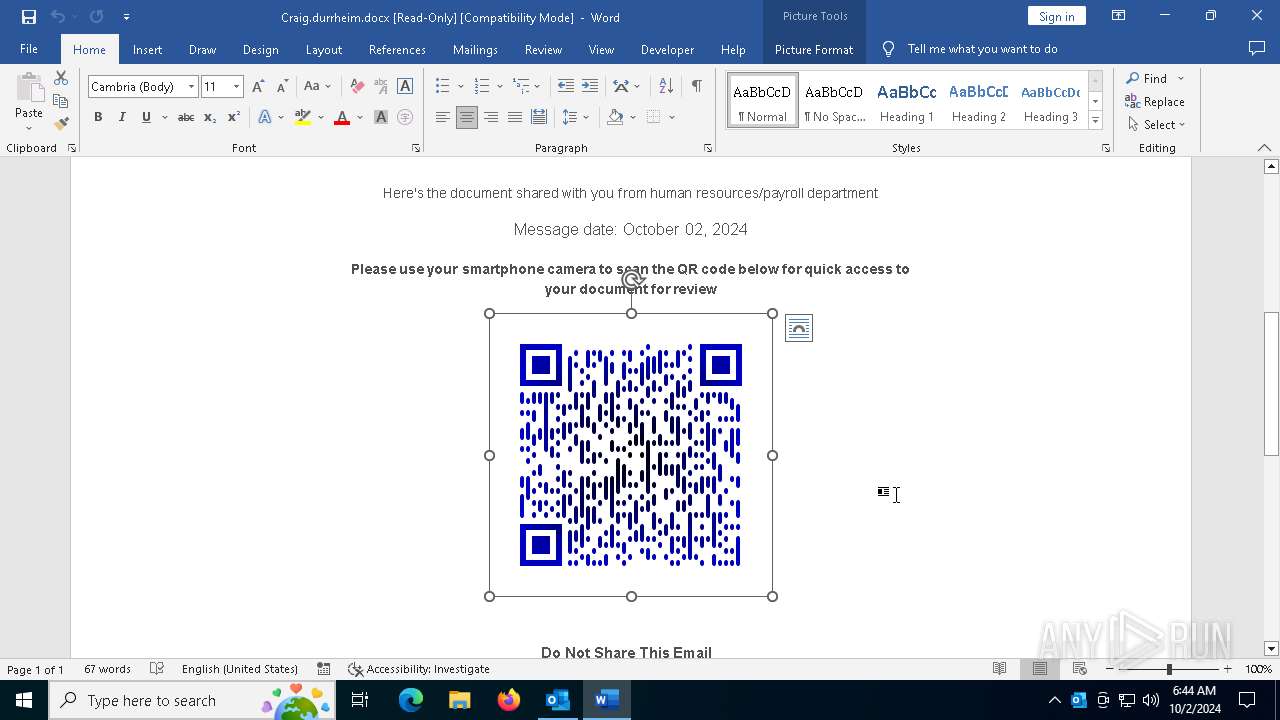Image resolution: width=1280 pixels, height=720 pixels.
Task: Apply Subscript formatting
Action: coord(209,117)
